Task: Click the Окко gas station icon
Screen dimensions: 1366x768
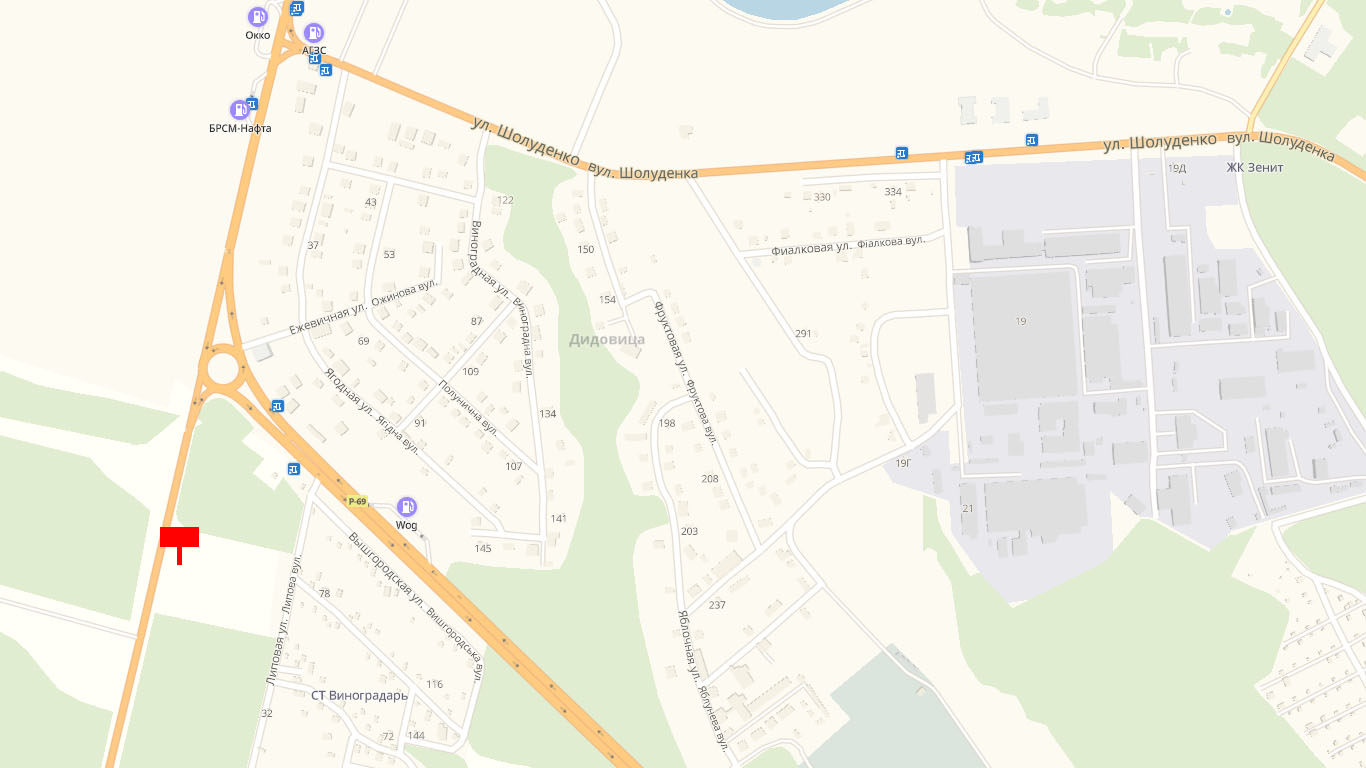Action: (258, 17)
